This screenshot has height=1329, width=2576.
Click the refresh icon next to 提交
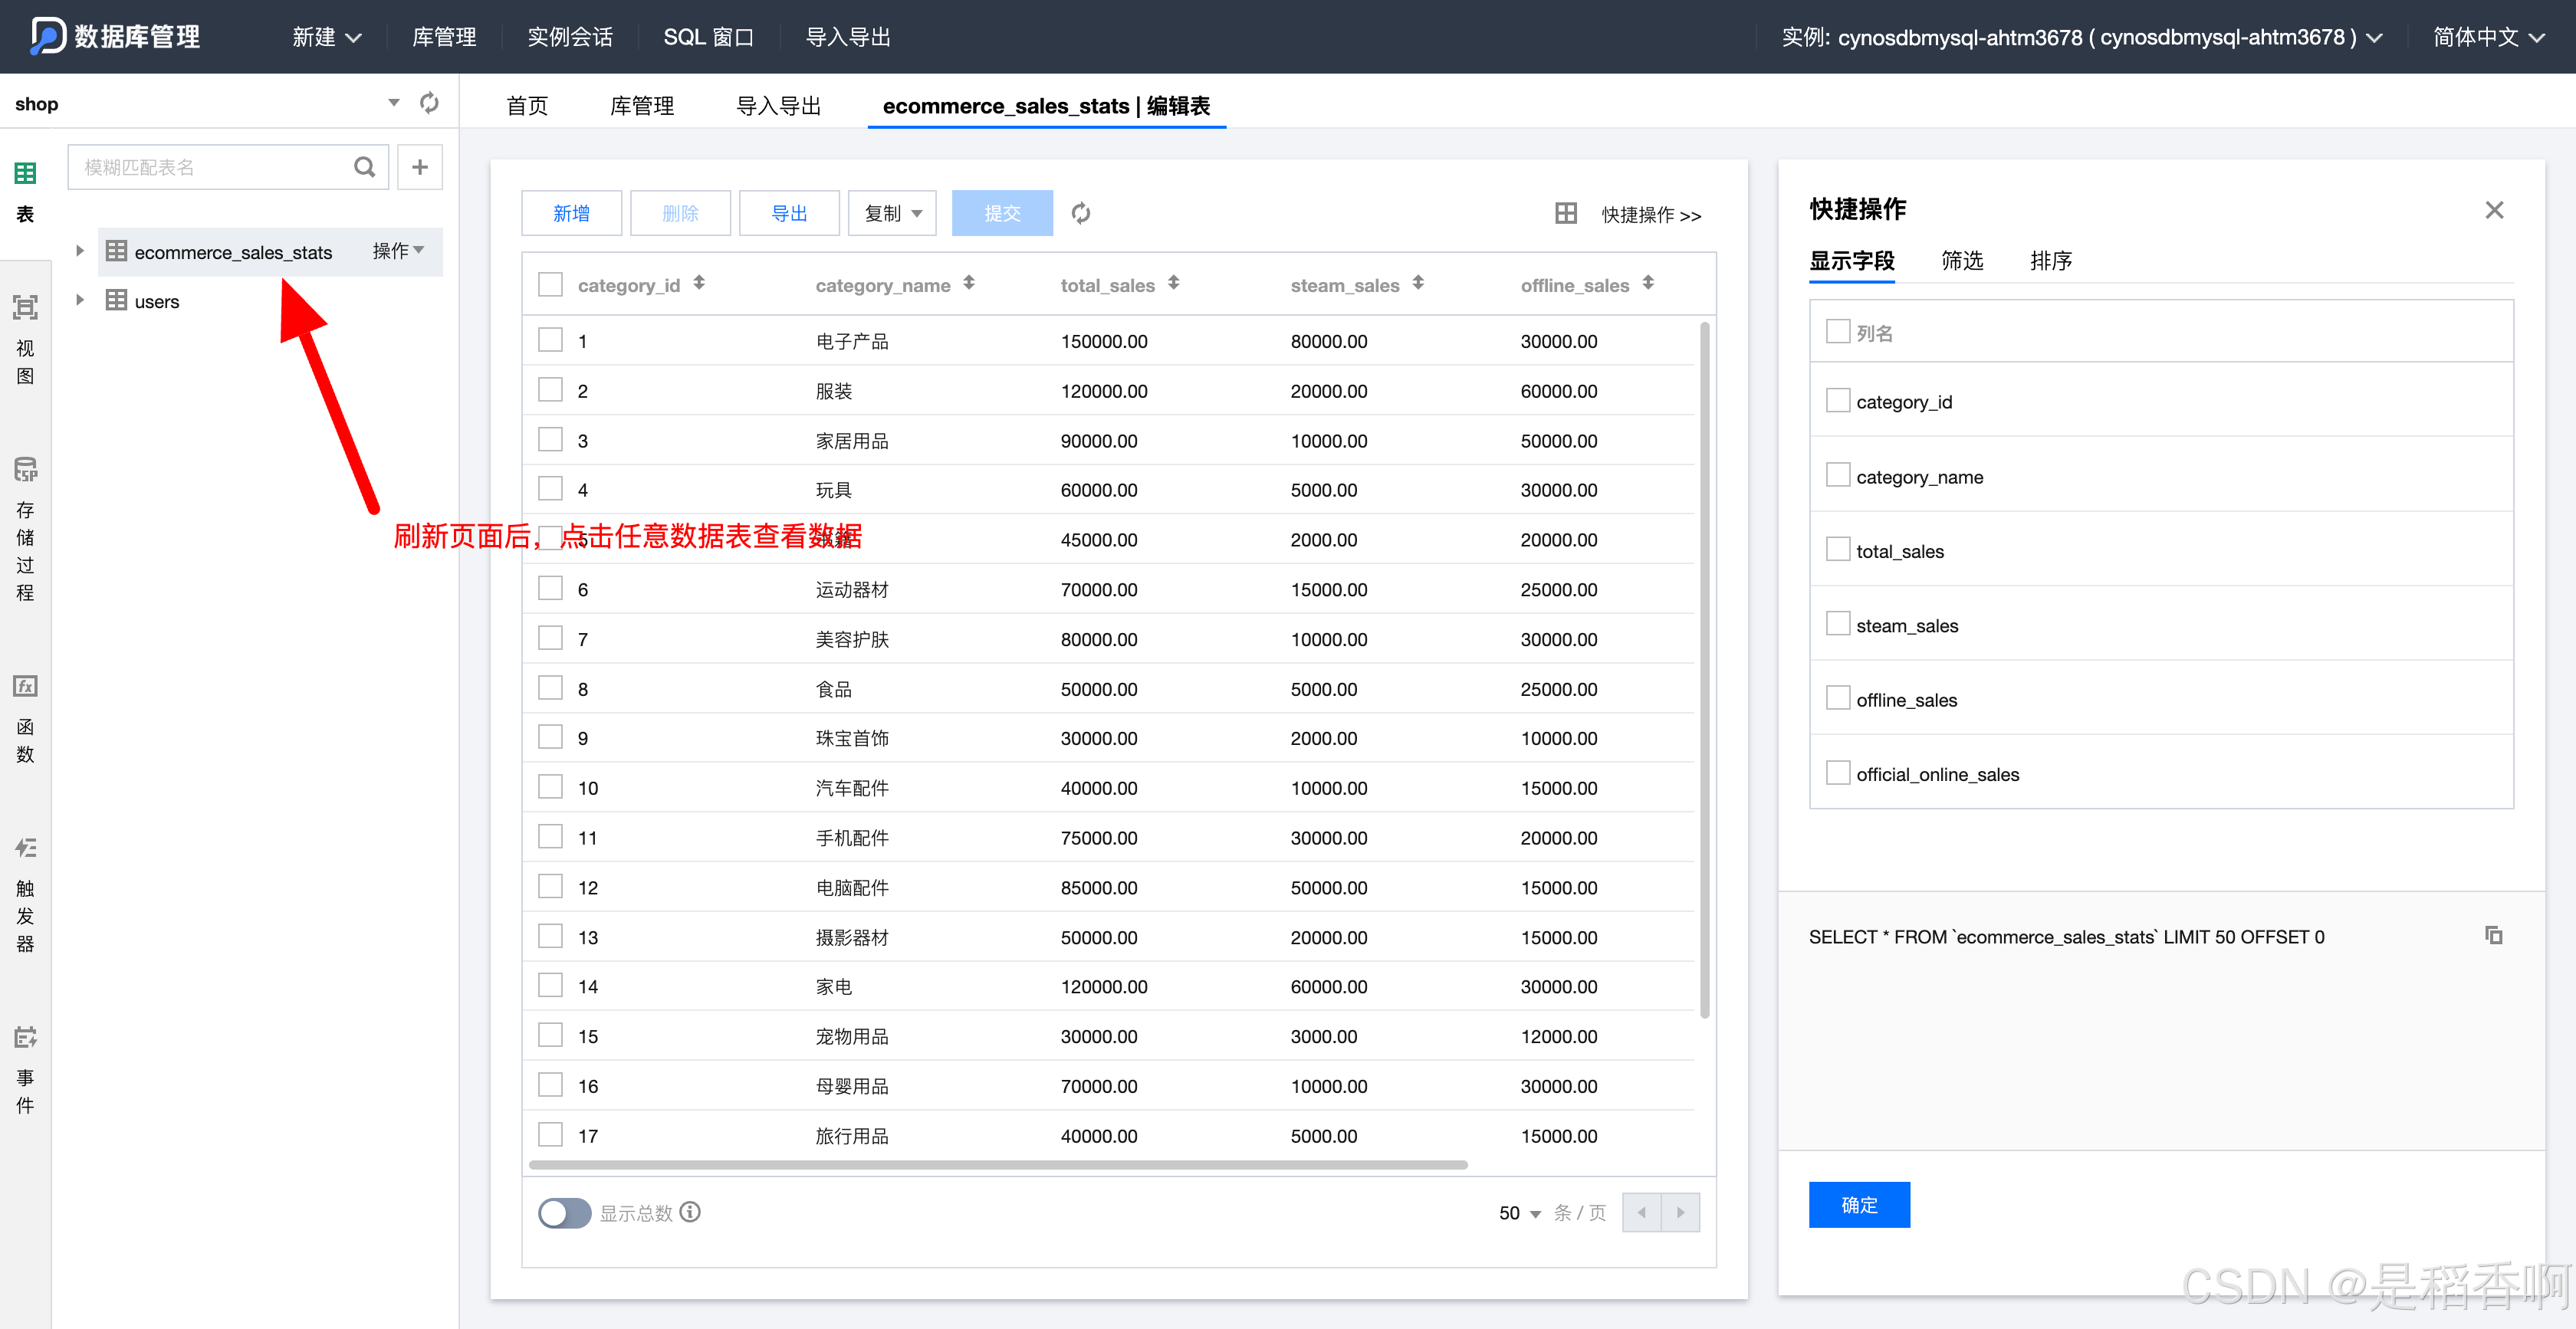[1080, 213]
